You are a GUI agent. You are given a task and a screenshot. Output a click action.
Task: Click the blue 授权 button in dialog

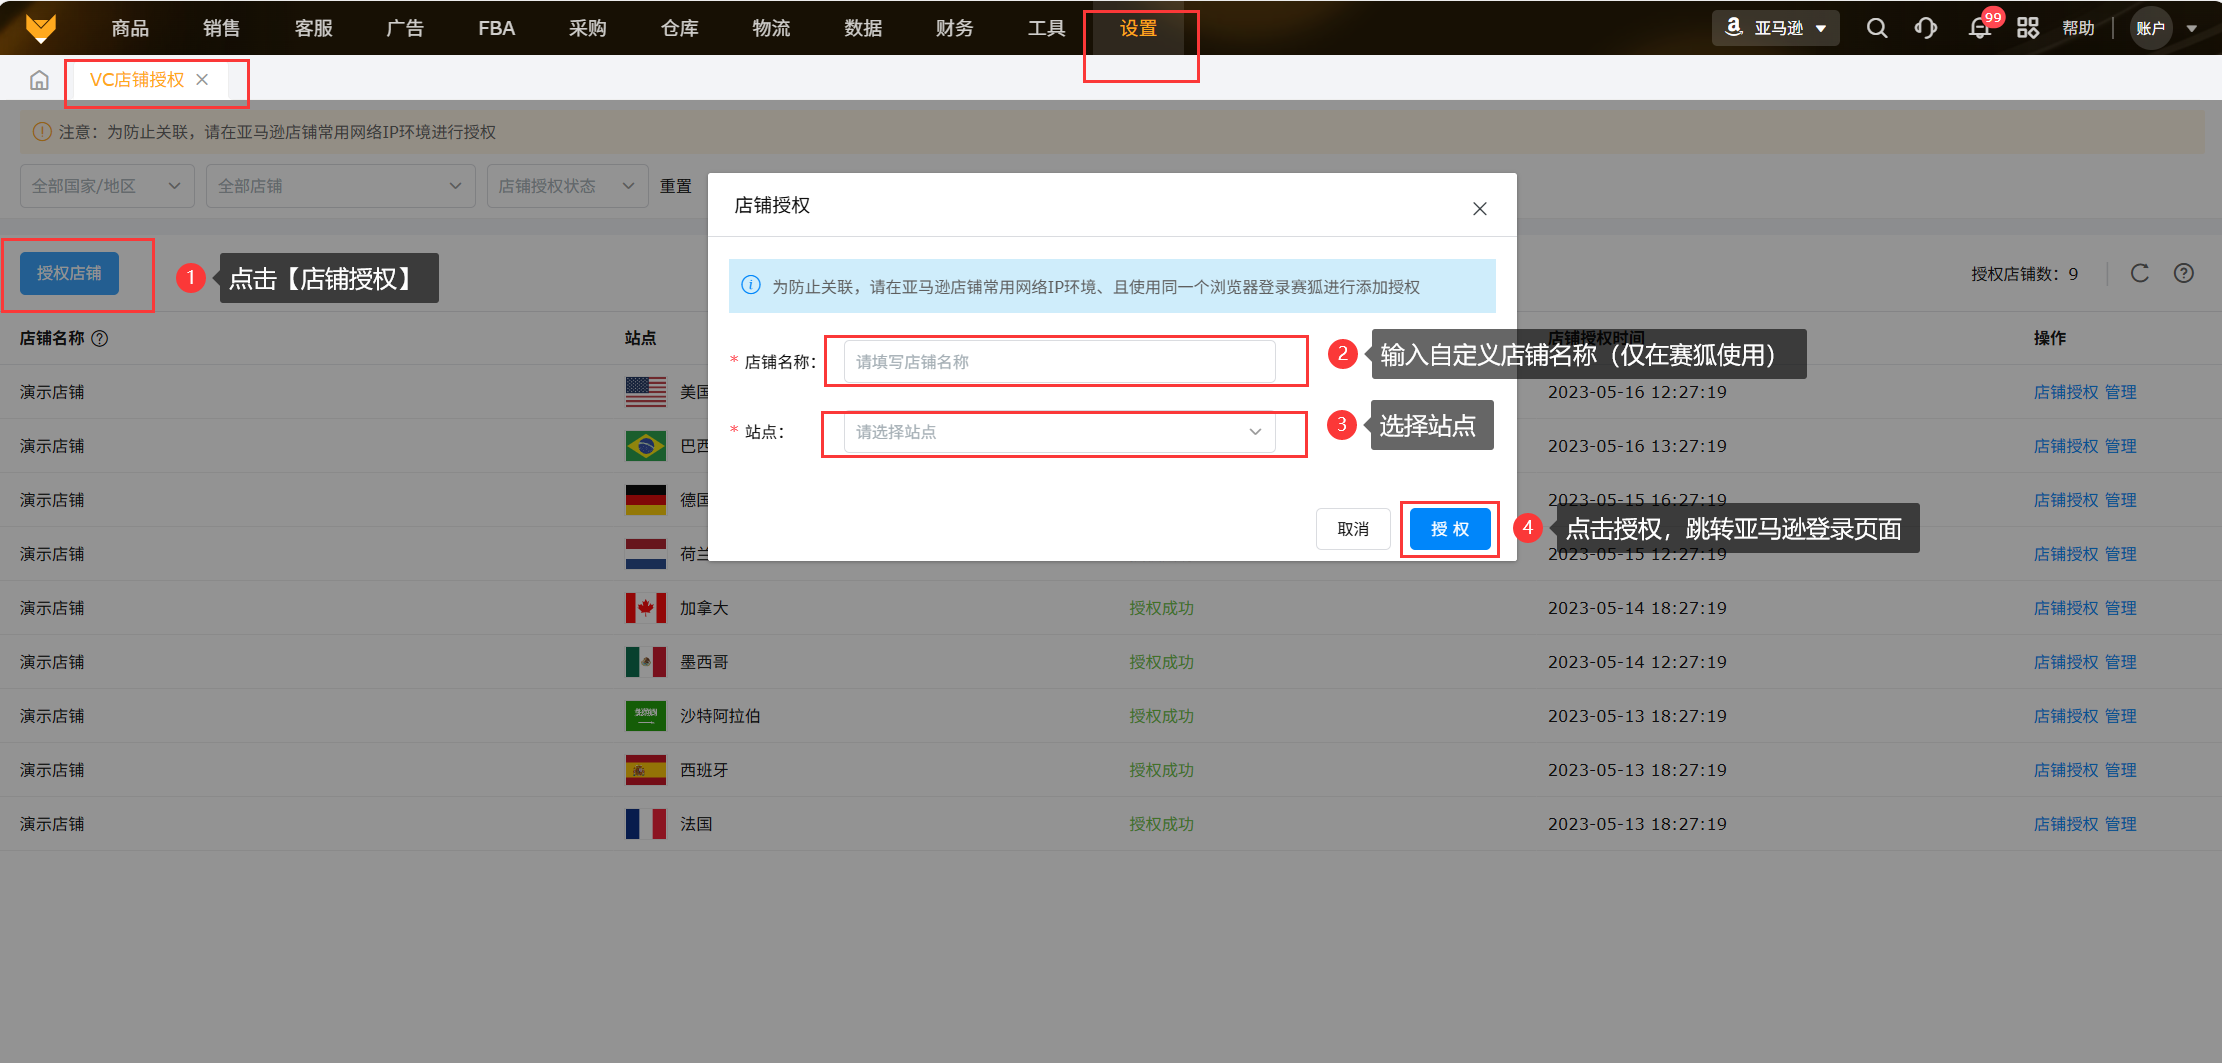coord(1450,529)
